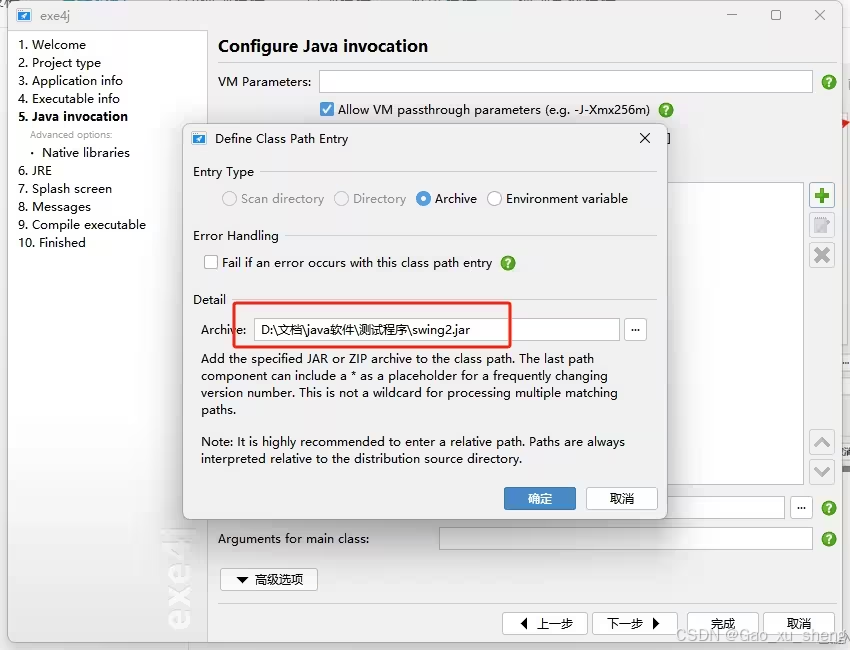Viewport: 850px width, 650px height.
Task: Maximize the exe4j window
Action: [776, 15]
